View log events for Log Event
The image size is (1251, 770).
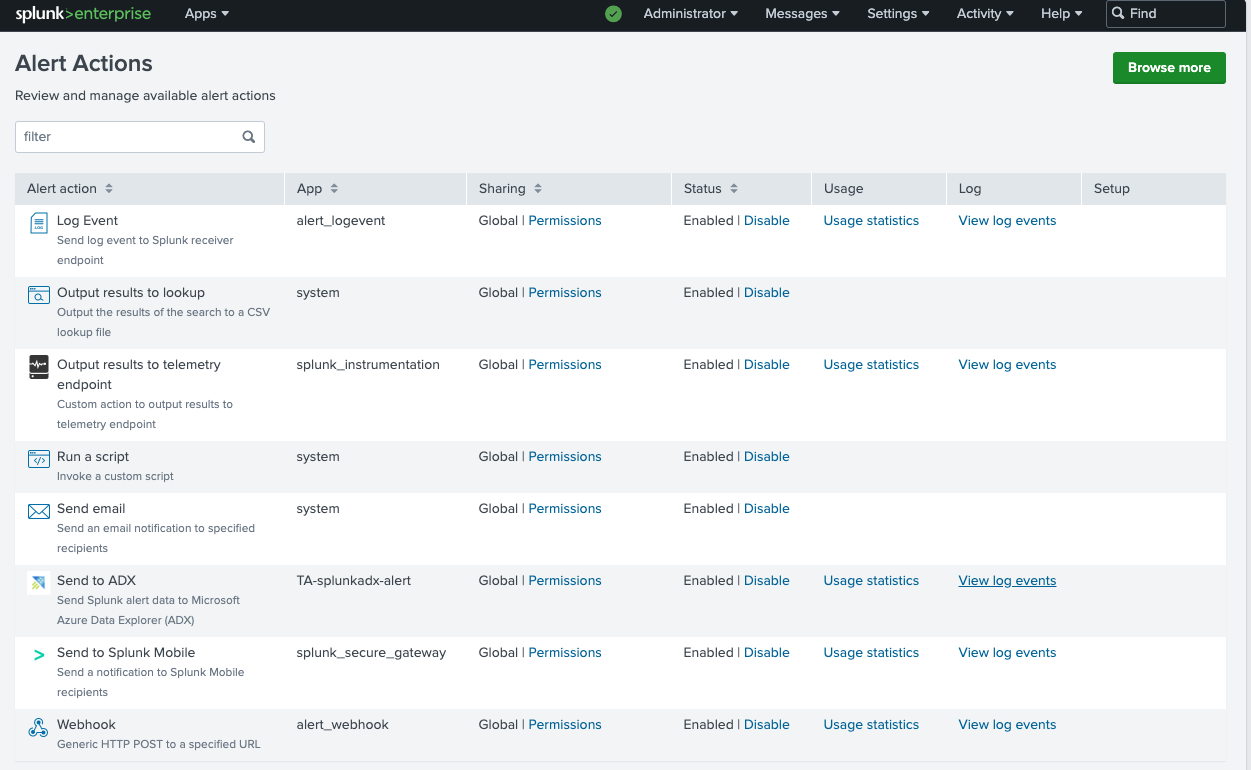[x=1007, y=221]
